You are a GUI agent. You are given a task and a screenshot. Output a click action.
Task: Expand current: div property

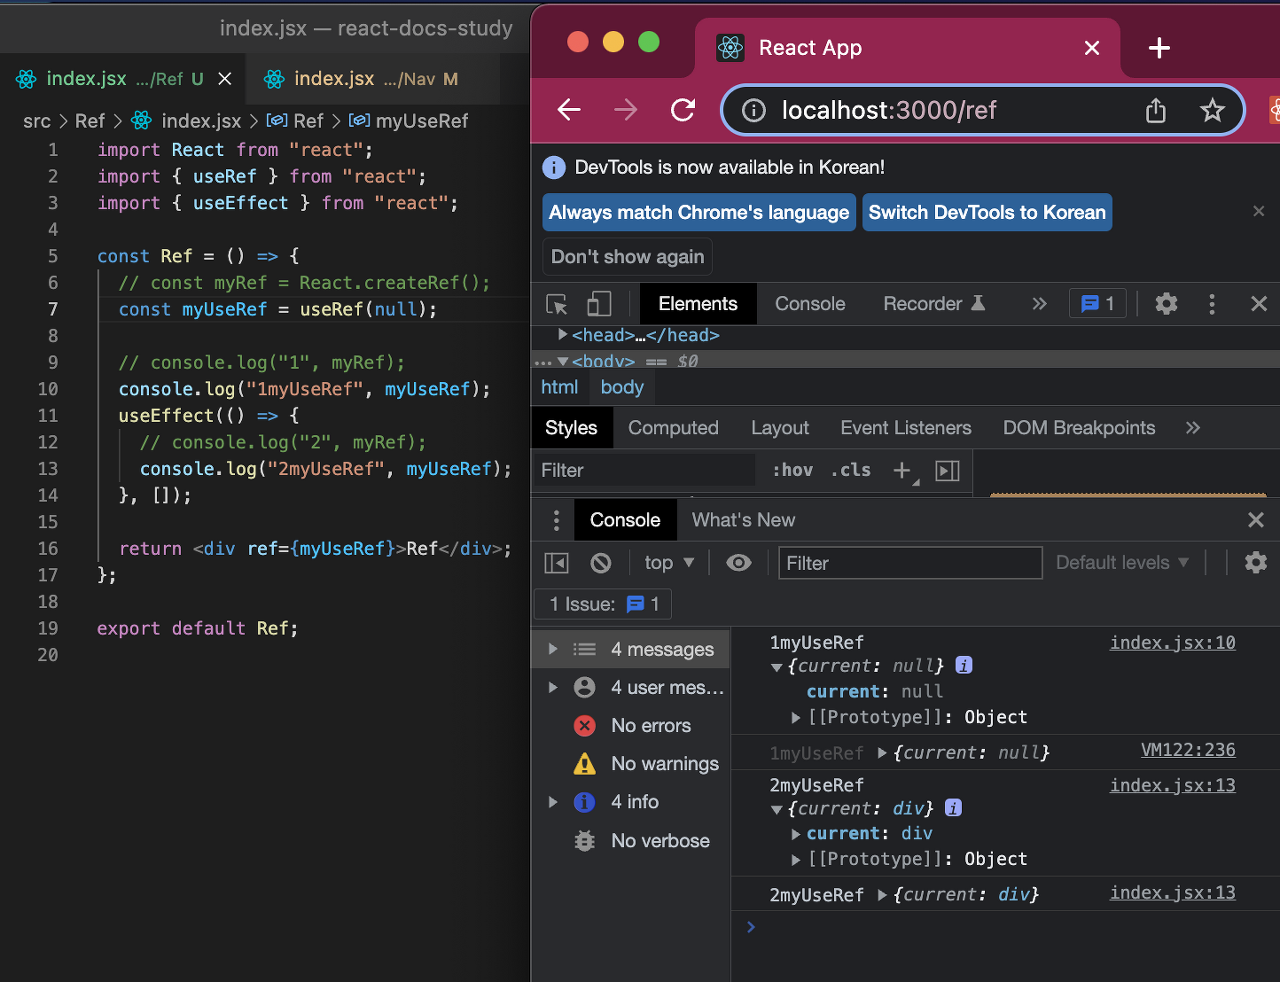click(x=796, y=834)
